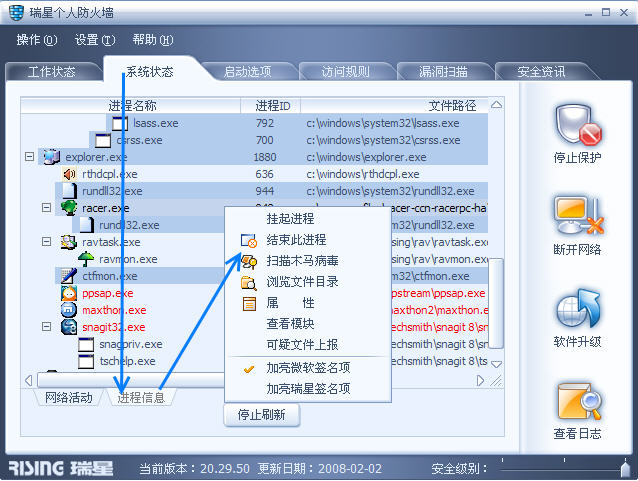The image size is (638, 481).
Task: Click the 属性 properties menu icon
Action: click(249, 304)
